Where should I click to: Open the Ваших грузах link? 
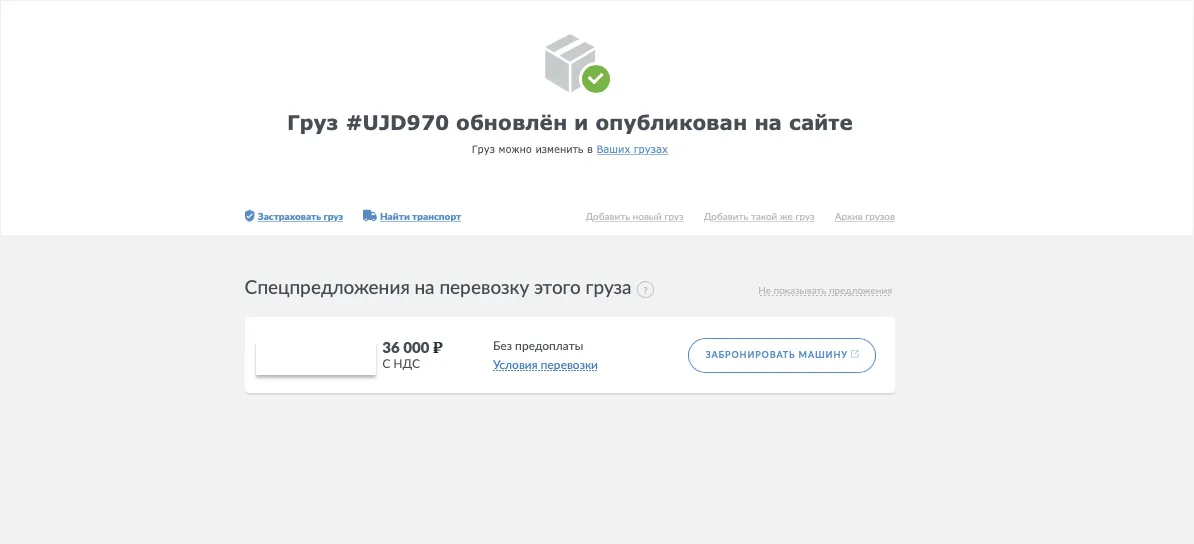click(632, 150)
